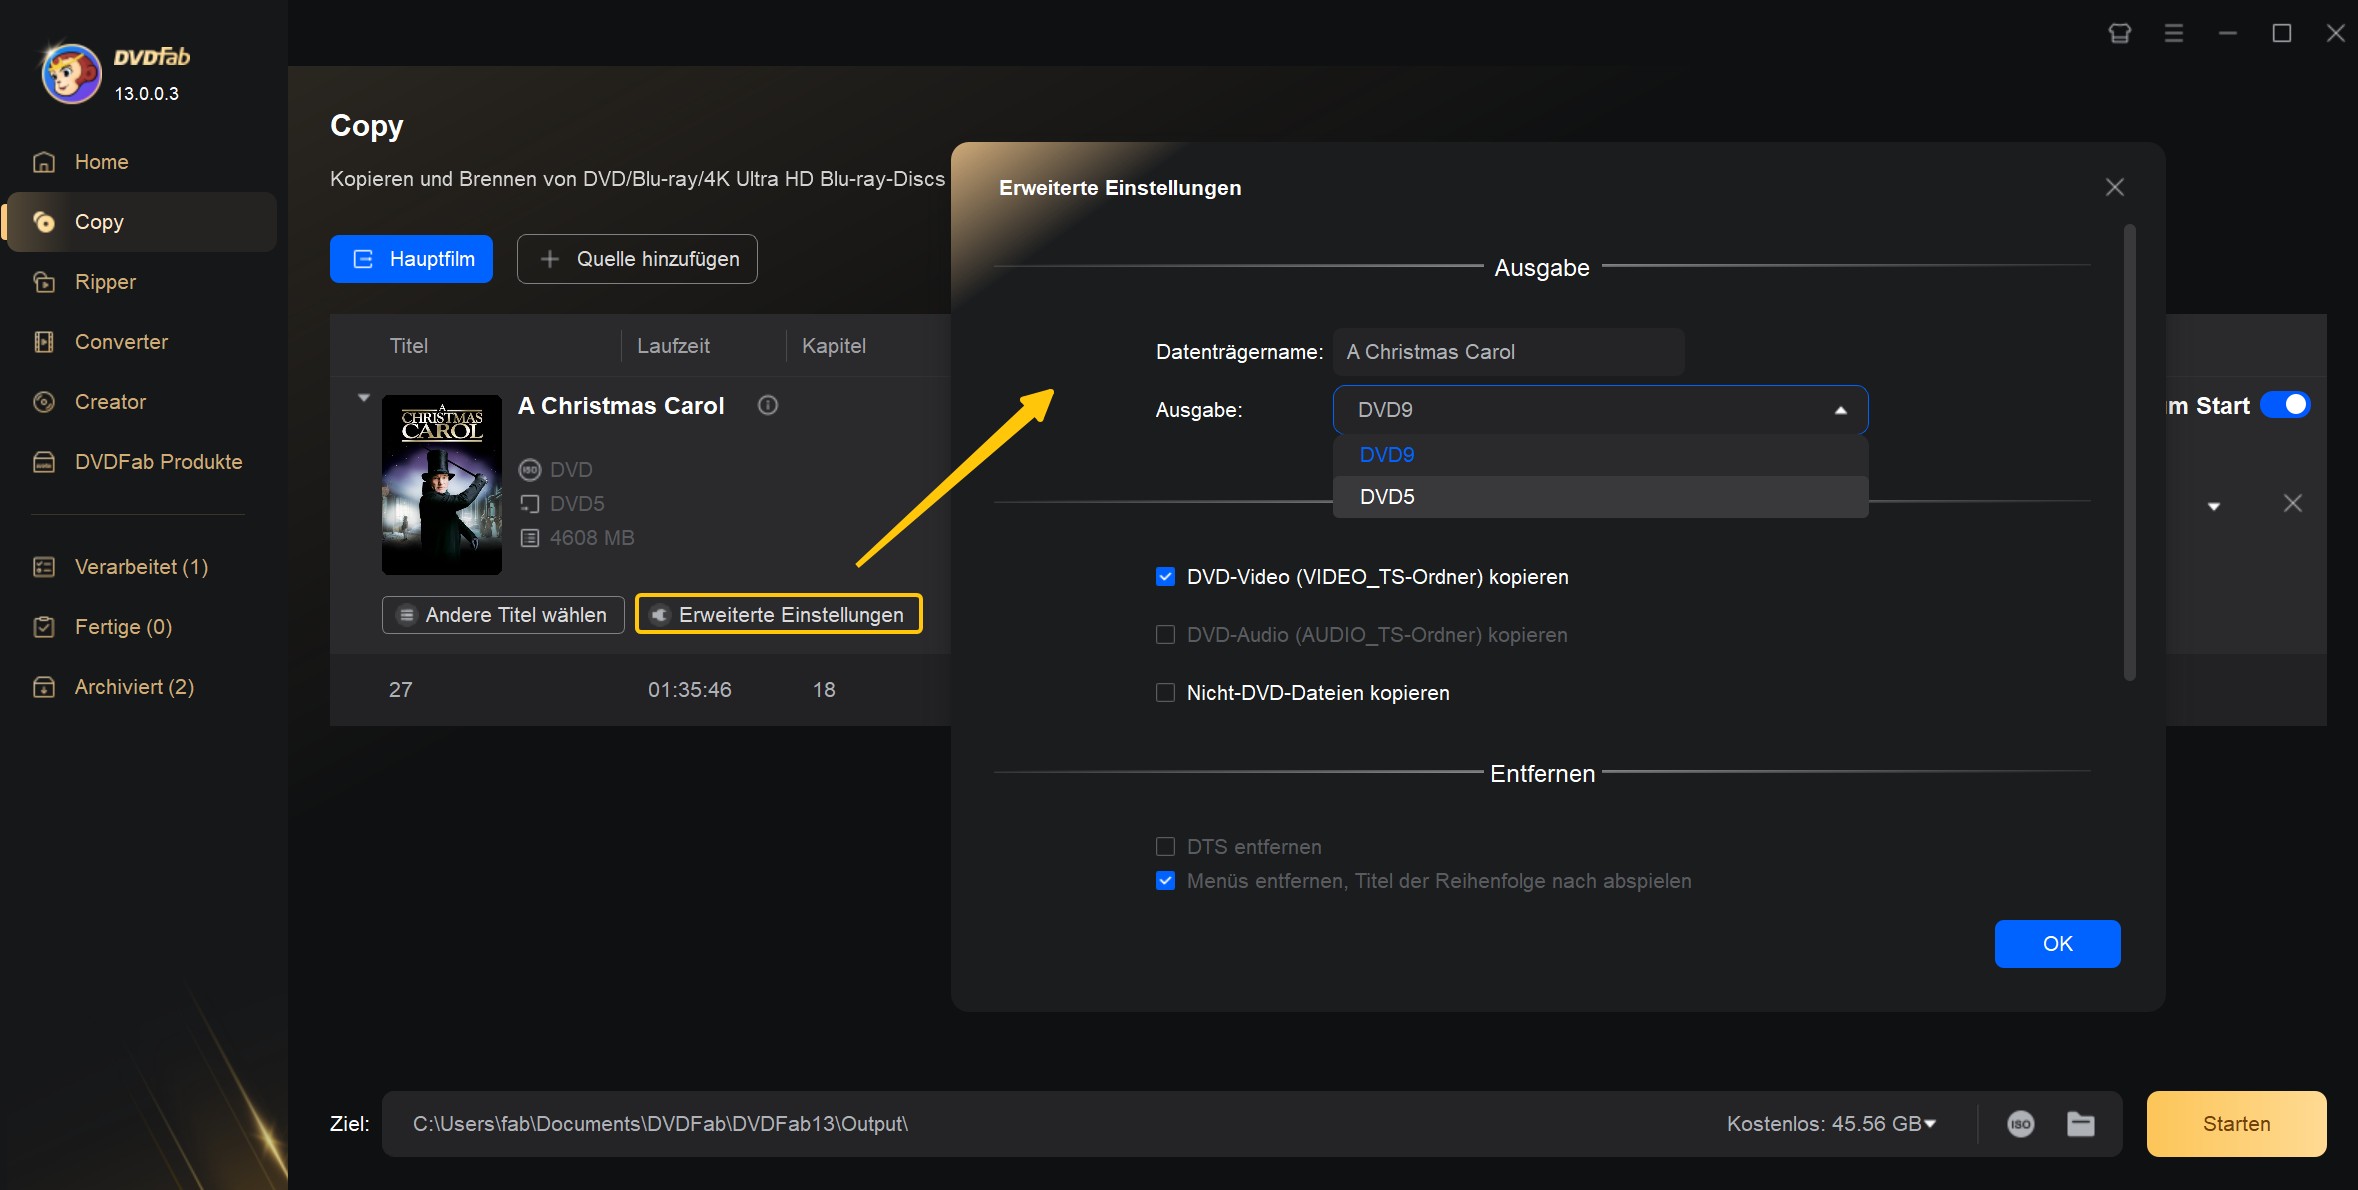Choose DVD9 from the Ausgabe list
This screenshot has height=1190, width=2358.
coord(1600,455)
